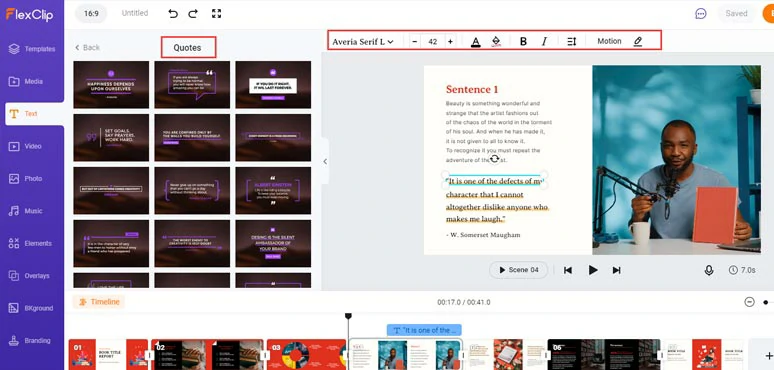Screen dimensions: 774x370
Task: Open the 16:9 aspect ratio selector
Action: 91,14
